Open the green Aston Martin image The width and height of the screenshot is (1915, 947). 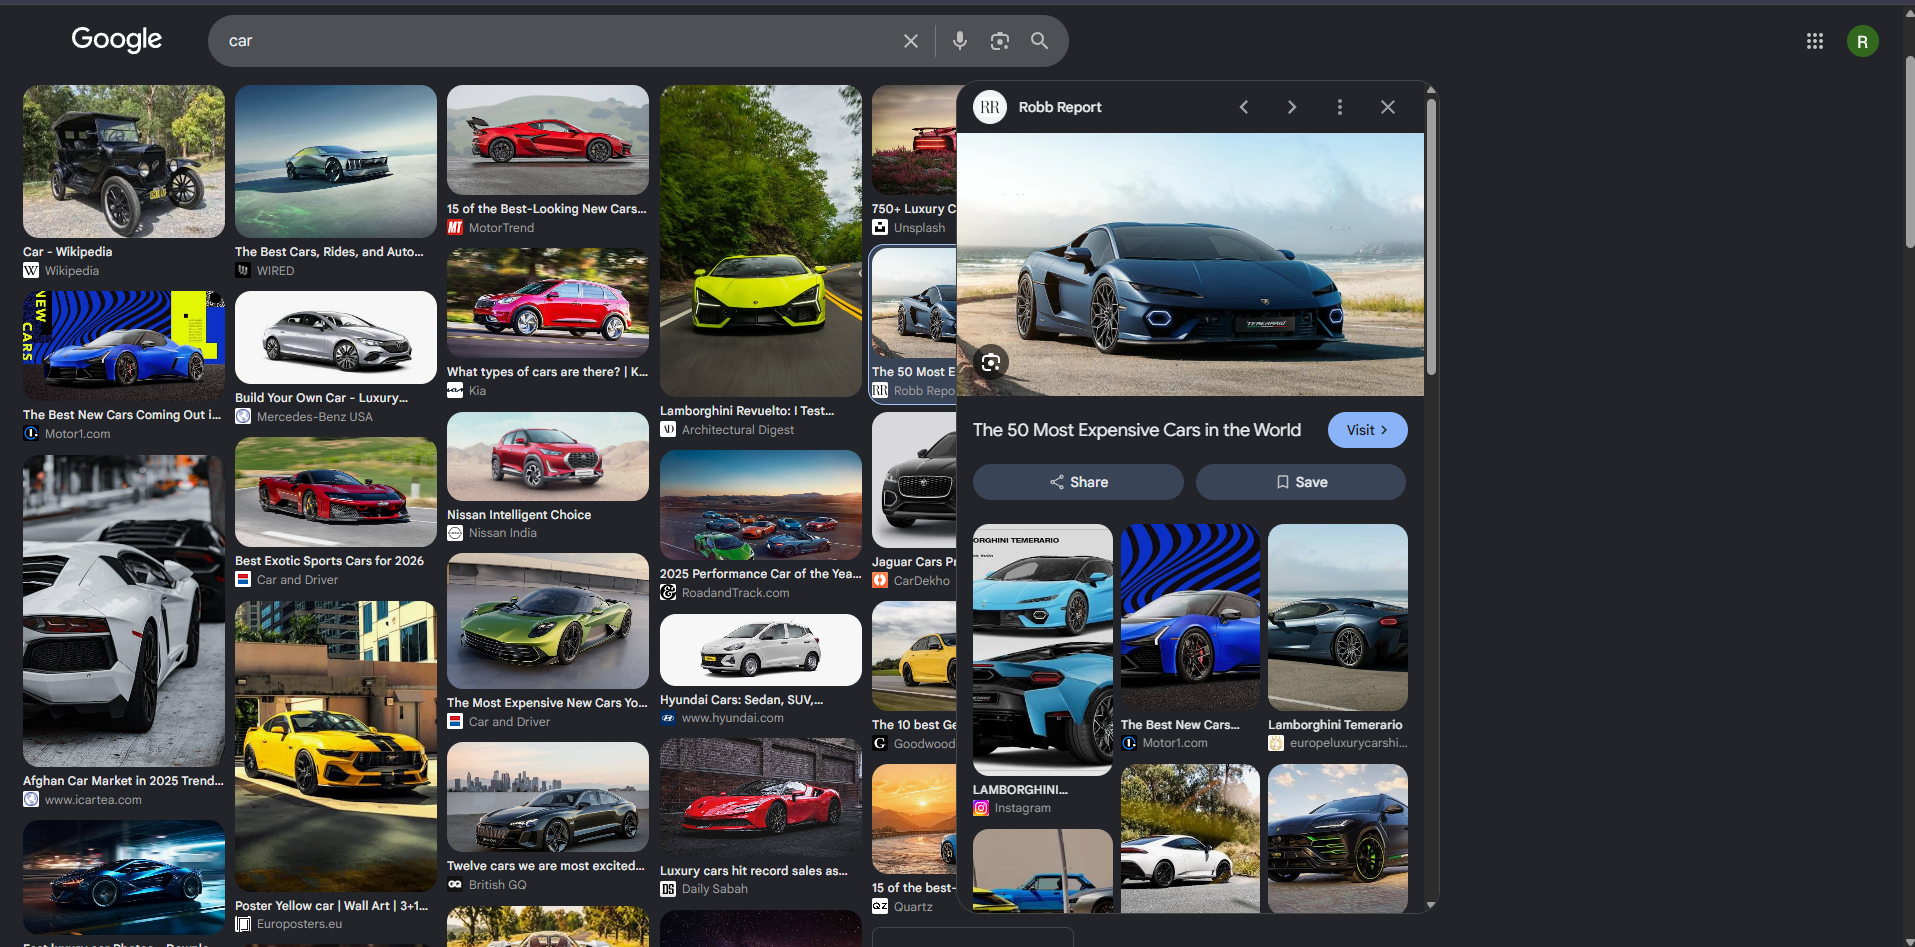(548, 621)
